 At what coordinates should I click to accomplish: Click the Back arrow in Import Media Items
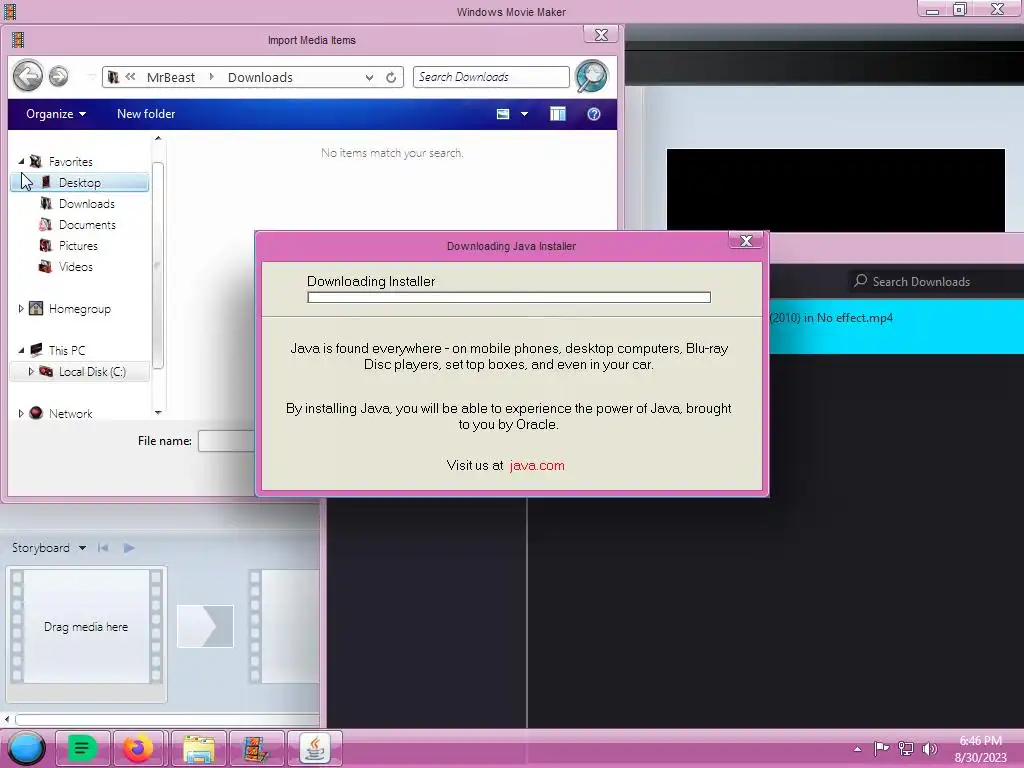click(x=27, y=76)
